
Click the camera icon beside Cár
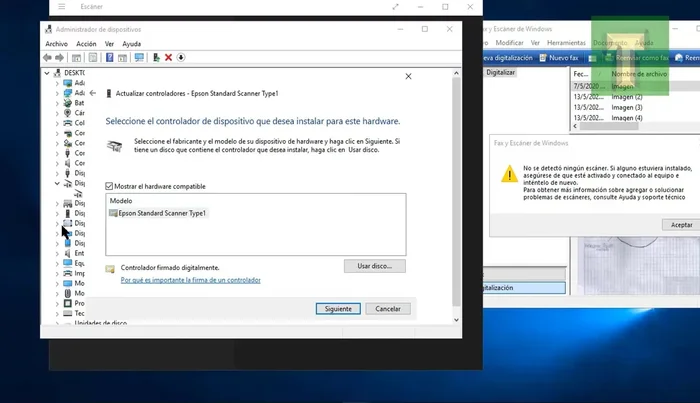pyautogui.click(x=67, y=113)
